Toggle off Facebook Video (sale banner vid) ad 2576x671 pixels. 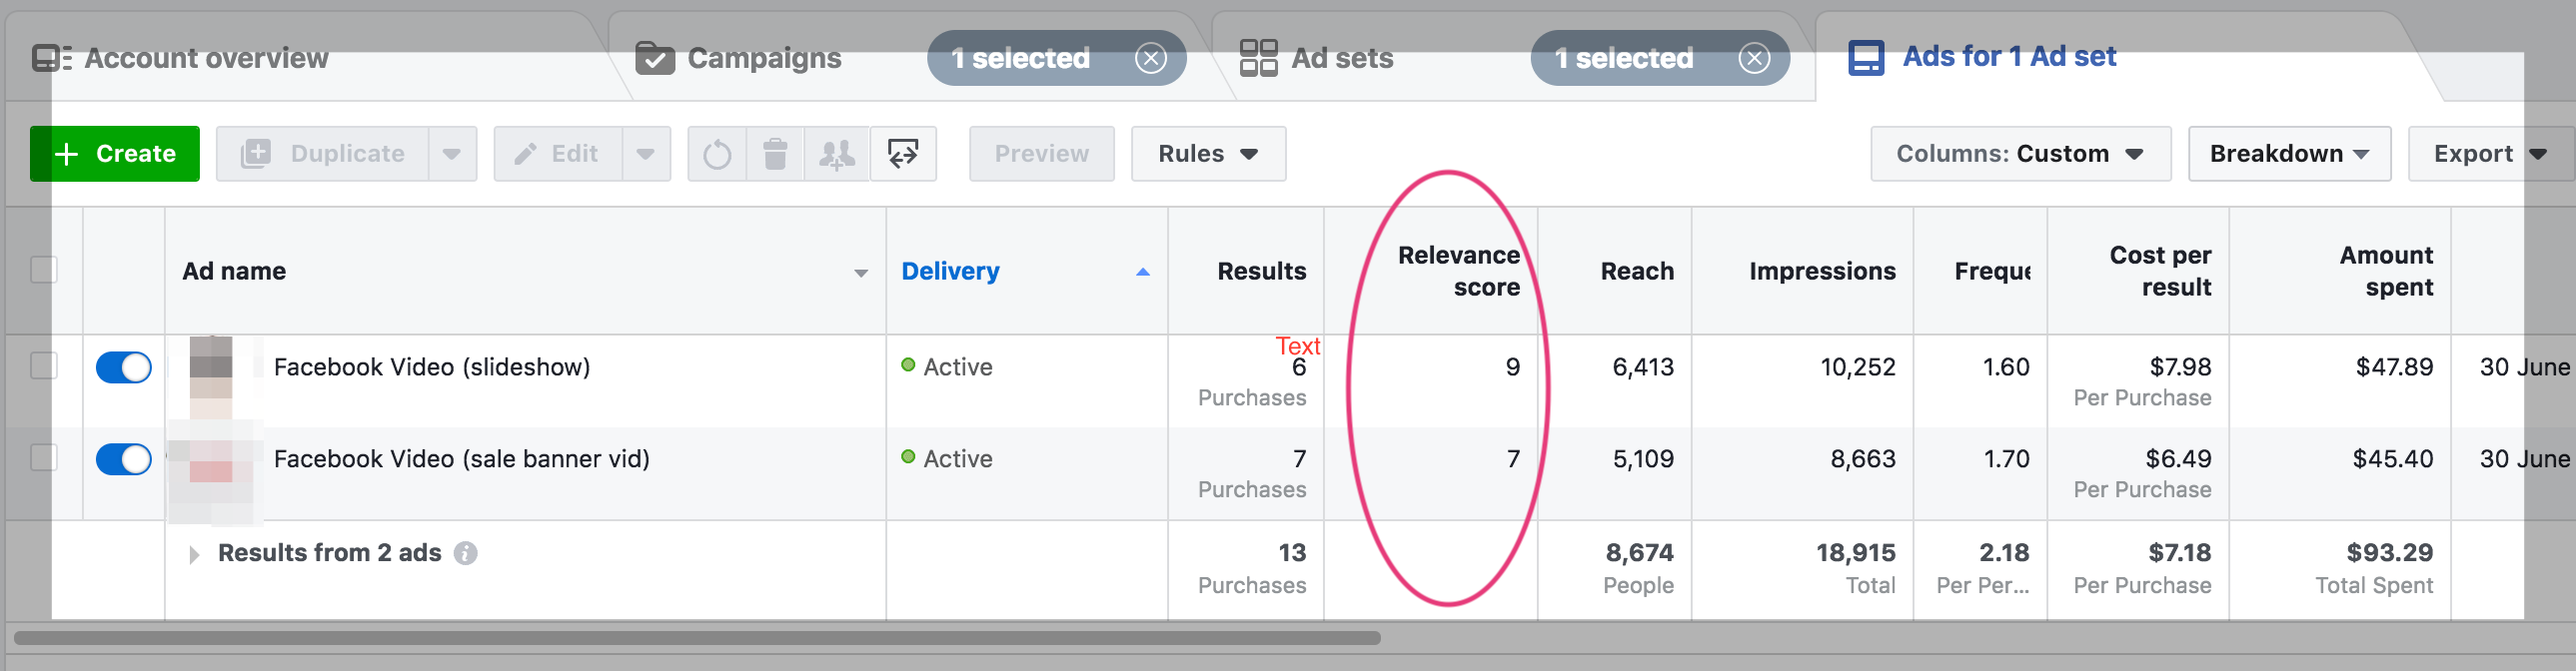click(x=124, y=459)
